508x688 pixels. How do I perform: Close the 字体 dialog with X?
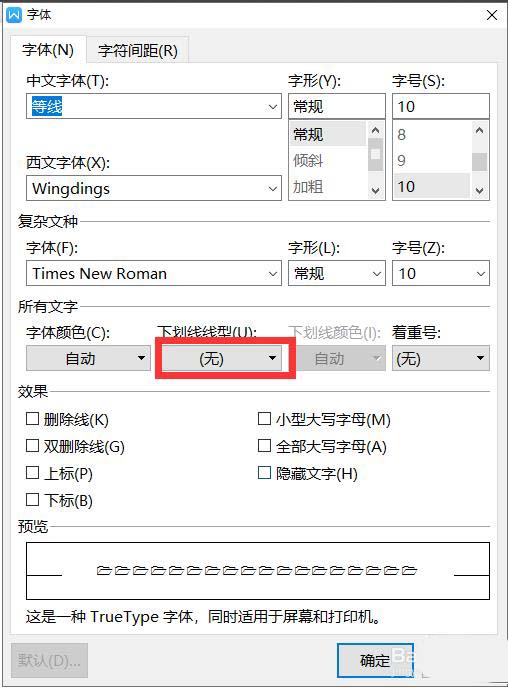tap(491, 15)
